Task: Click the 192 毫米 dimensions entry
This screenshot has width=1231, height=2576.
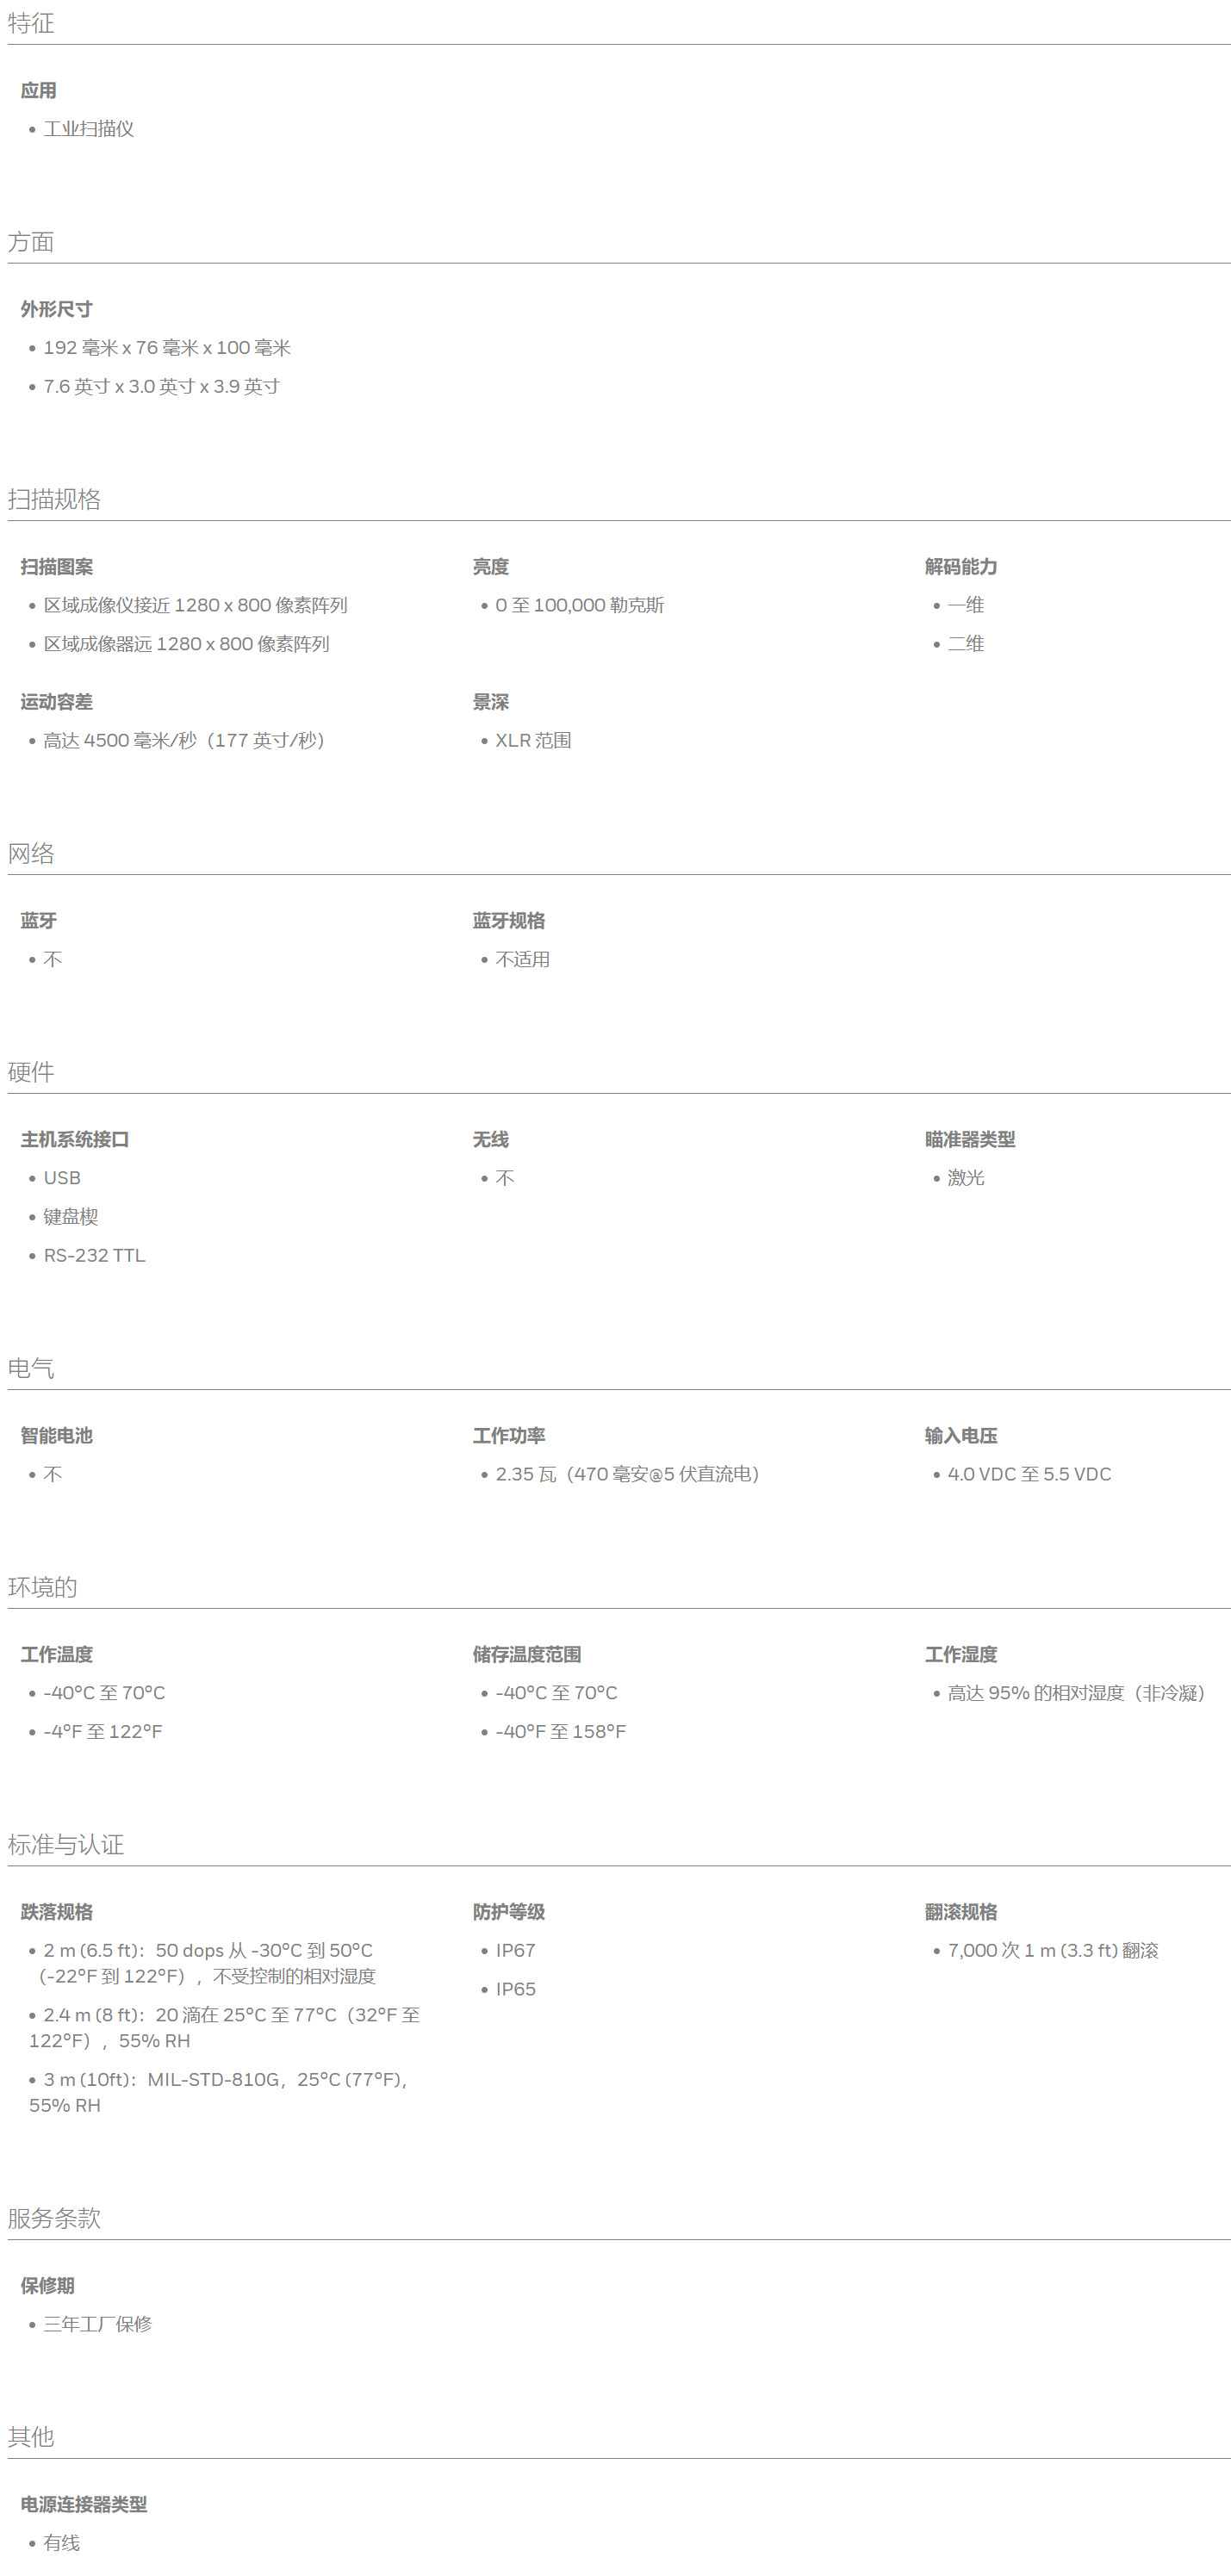Action: click(x=167, y=348)
